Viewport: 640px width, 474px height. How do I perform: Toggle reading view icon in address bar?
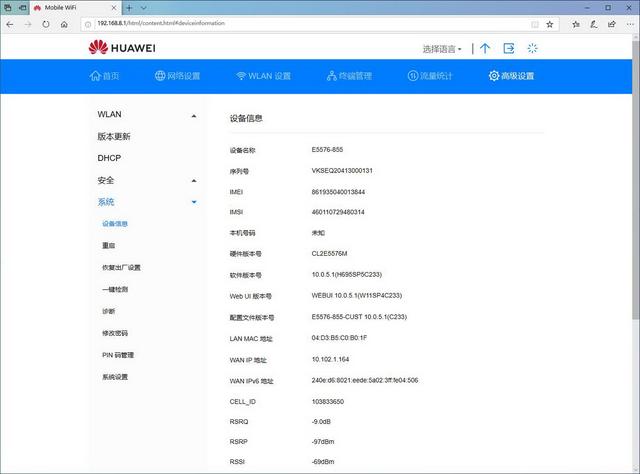[535, 24]
